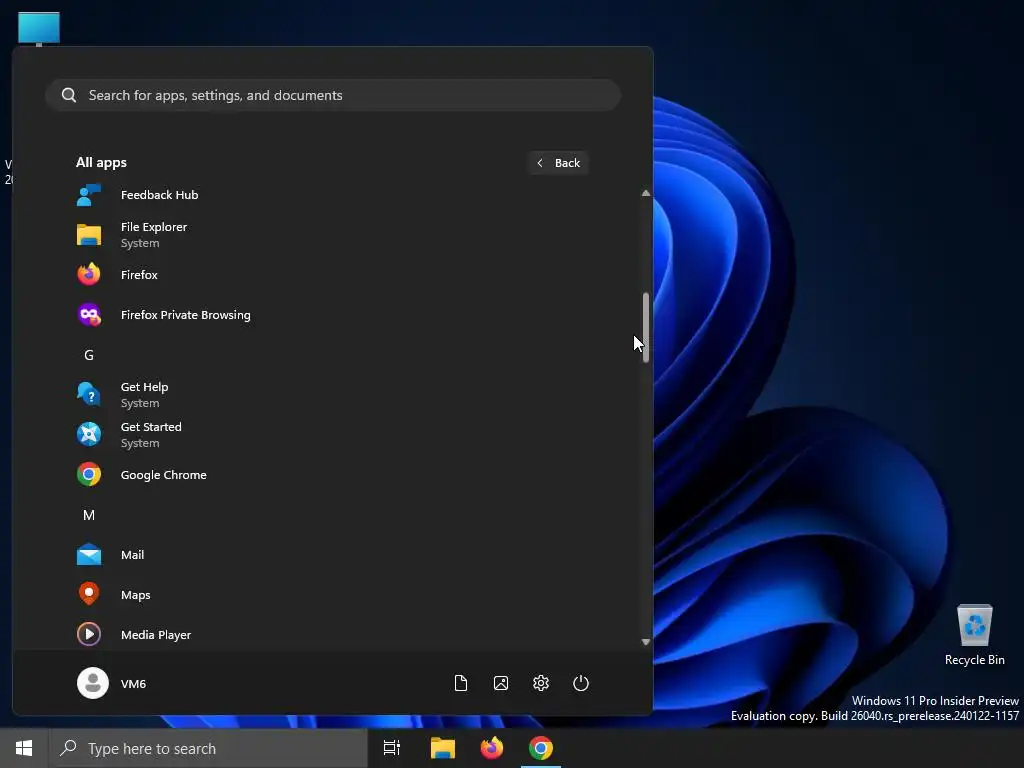Image resolution: width=1024 pixels, height=768 pixels.
Task: Open Task View on the taskbar
Action: [x=392, y=748]
